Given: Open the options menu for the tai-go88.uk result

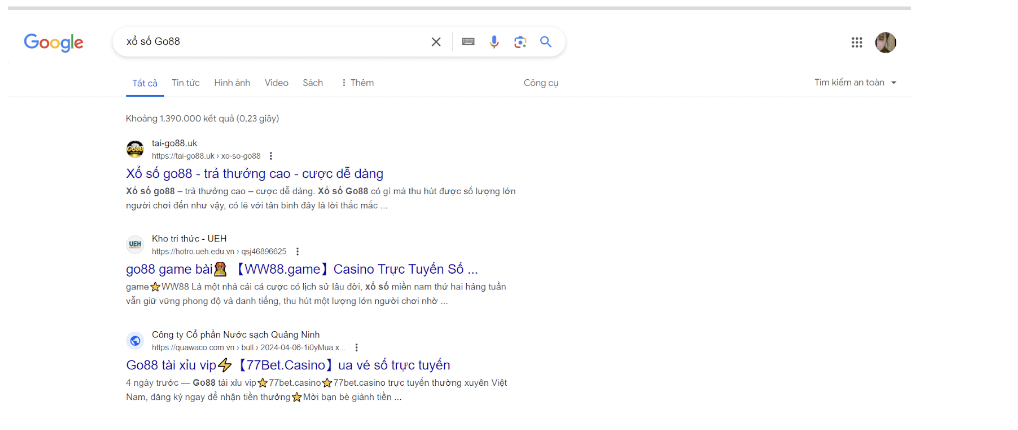Looking at the screenshot, I should pyautogui.click(x=271, y=156).
